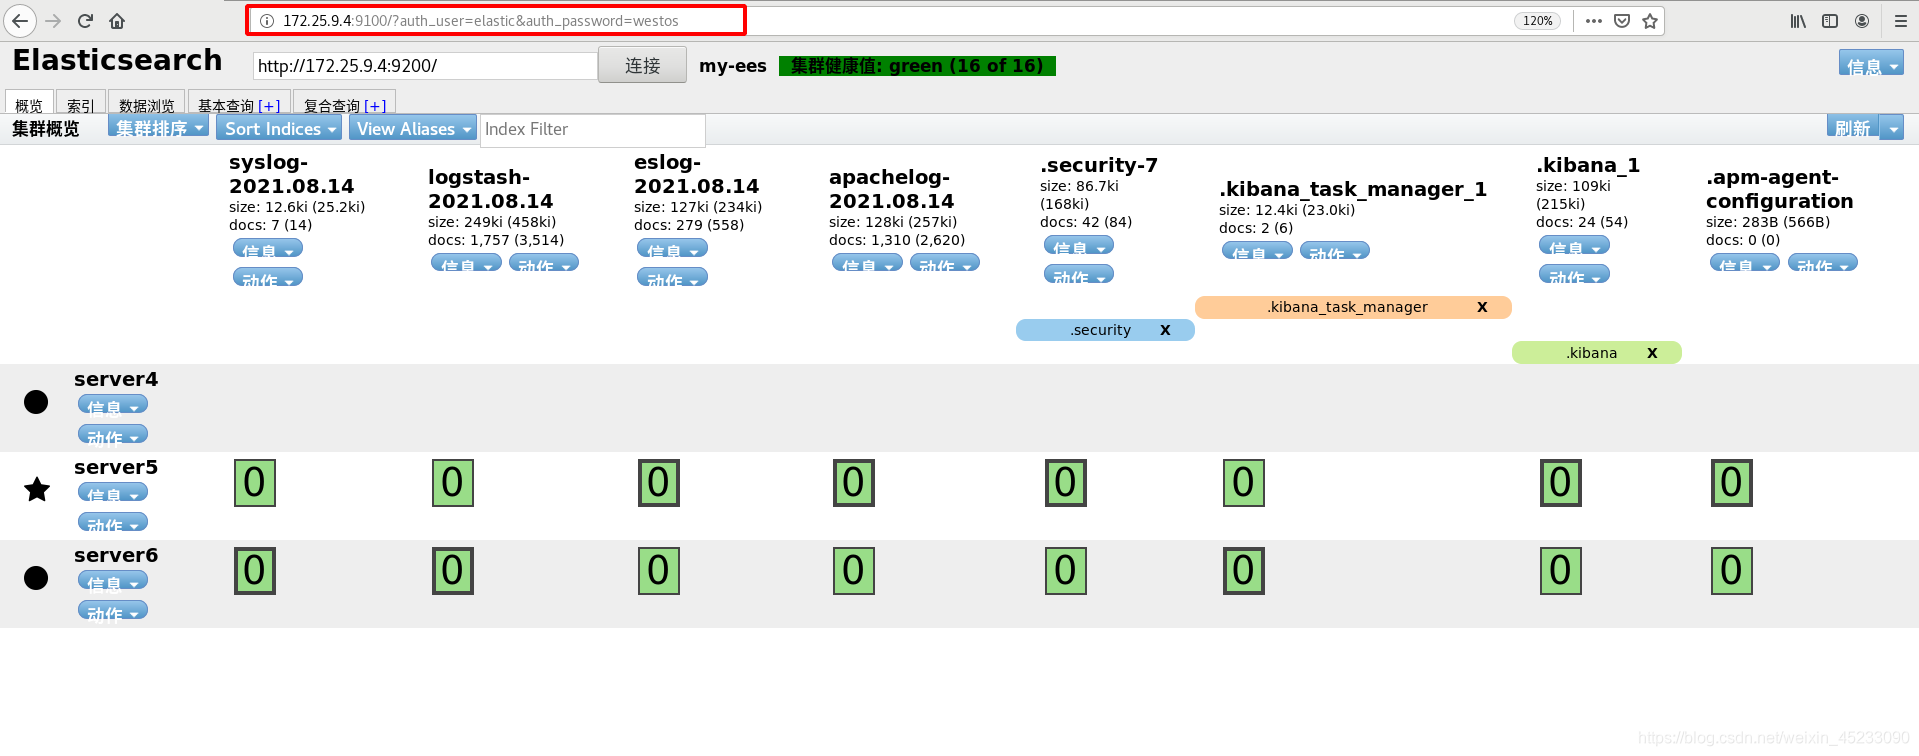Open the arrow dropdown next to 刷新

coord(1892,128)
